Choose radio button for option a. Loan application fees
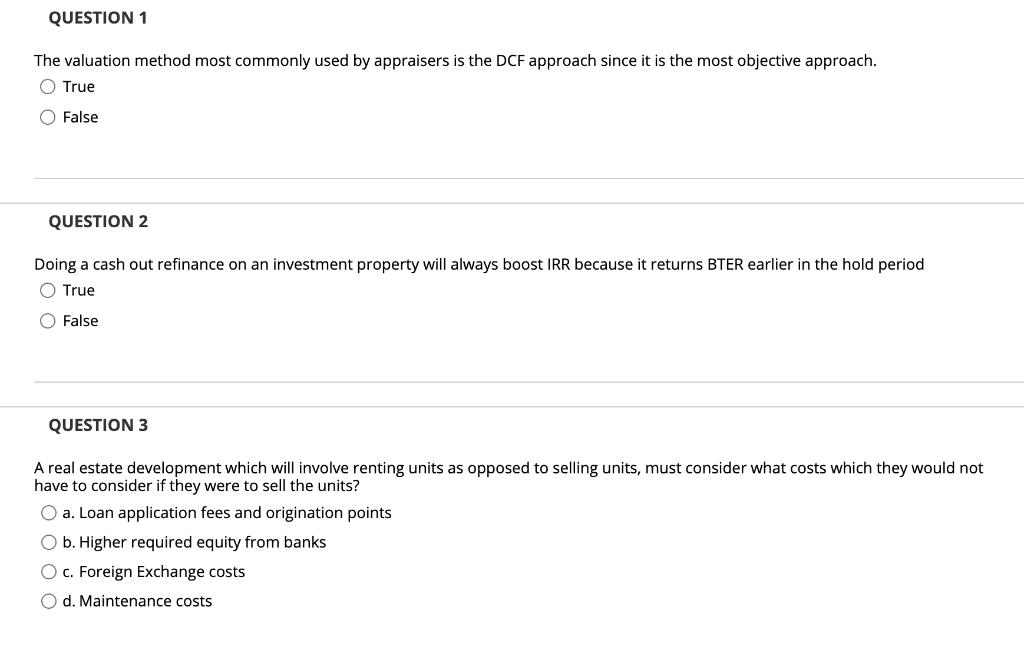This screenshot has height=650, width=1024. click(x=49, y=513)
